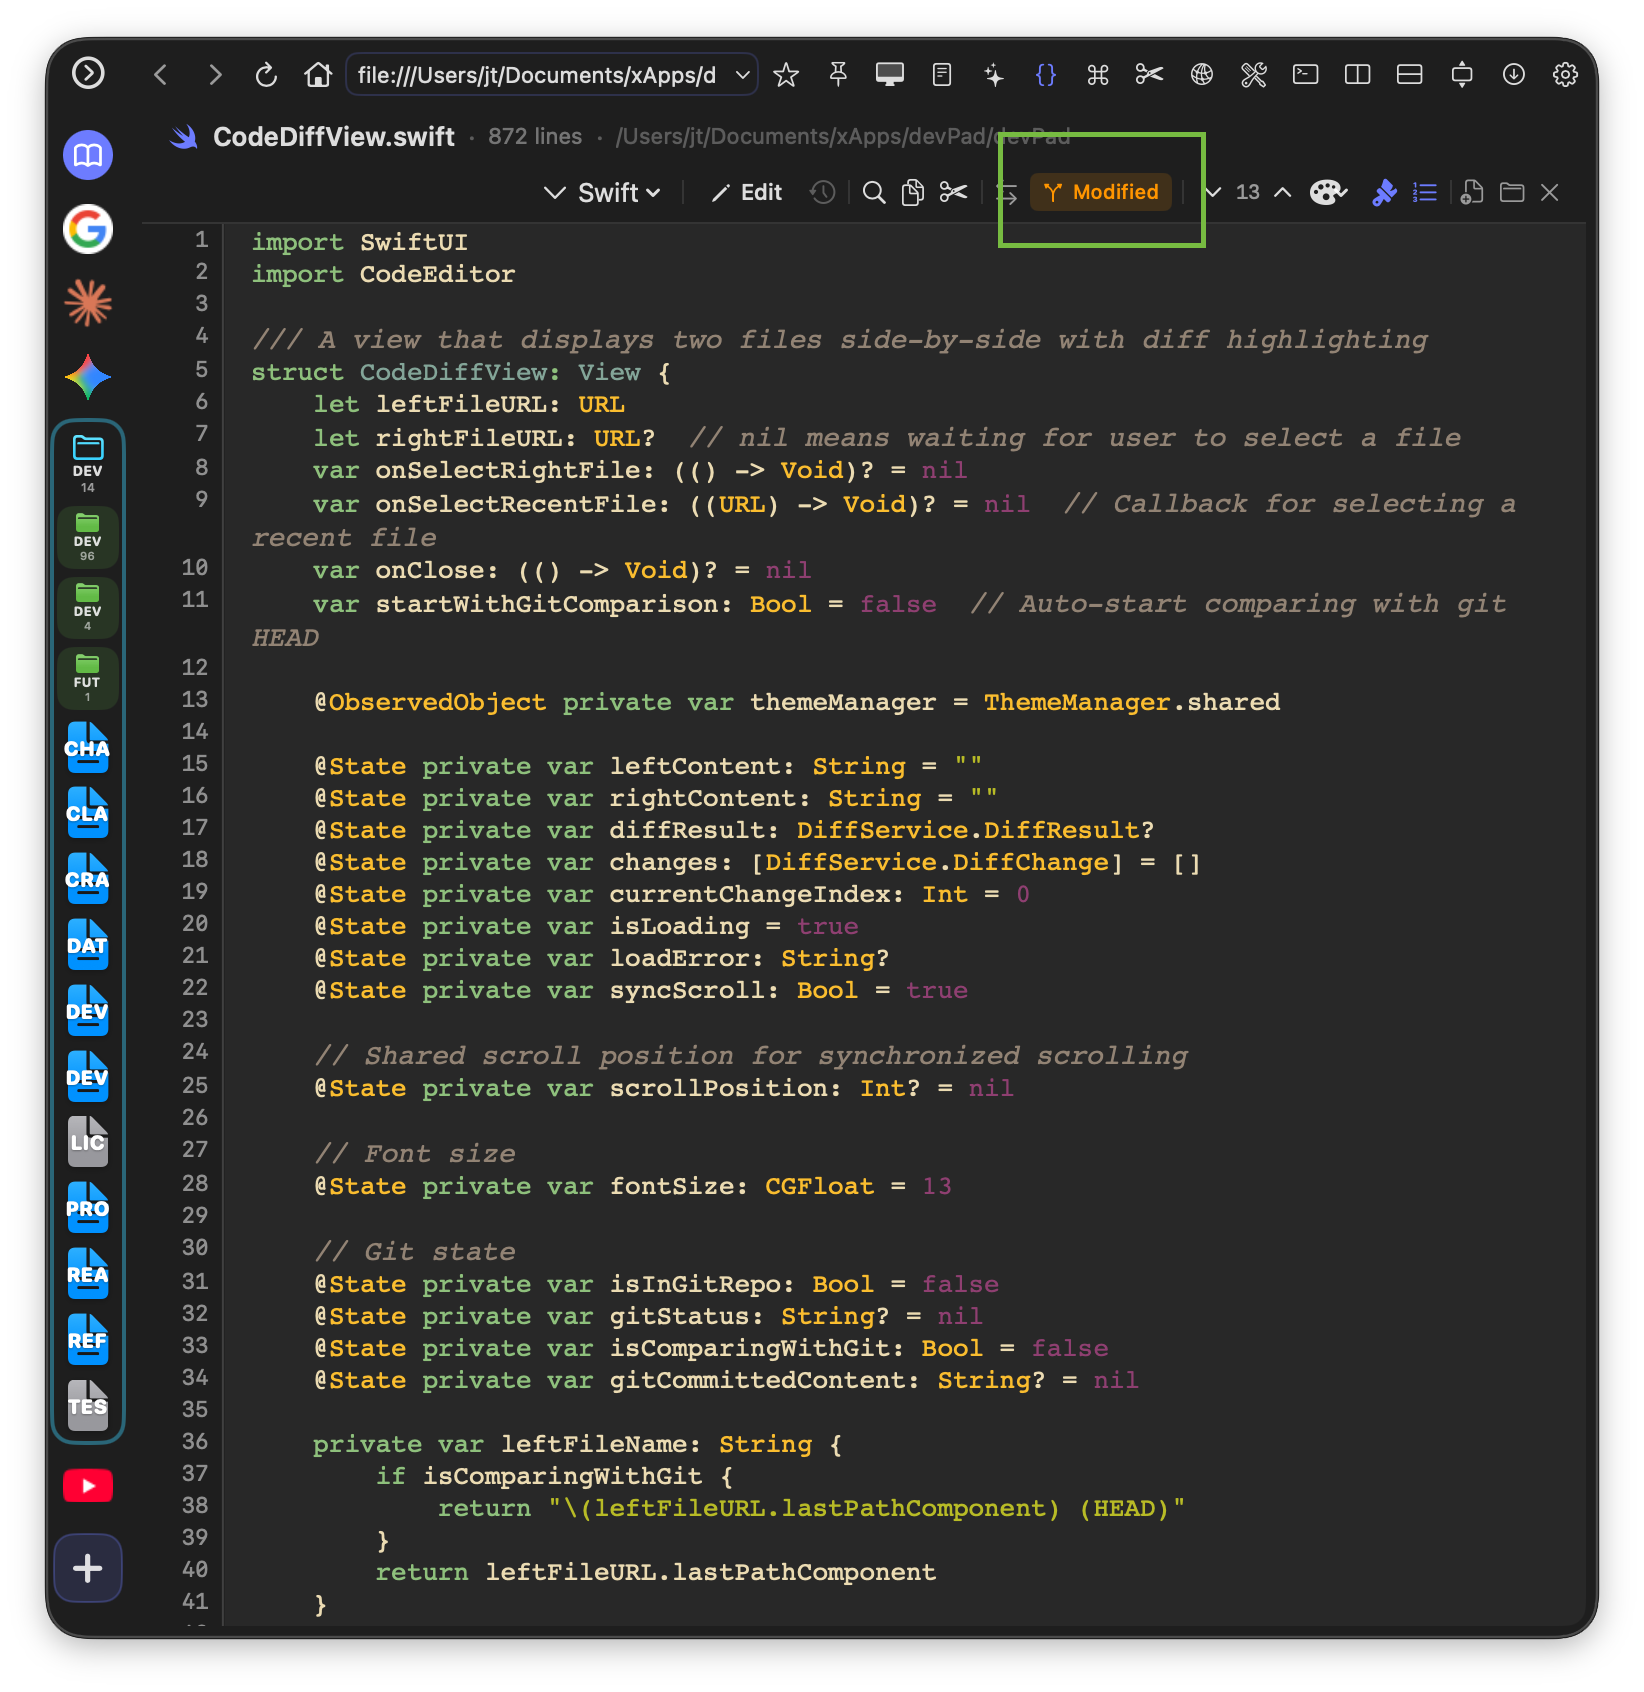Click the copy document icon in toolbar

point(912,192)
